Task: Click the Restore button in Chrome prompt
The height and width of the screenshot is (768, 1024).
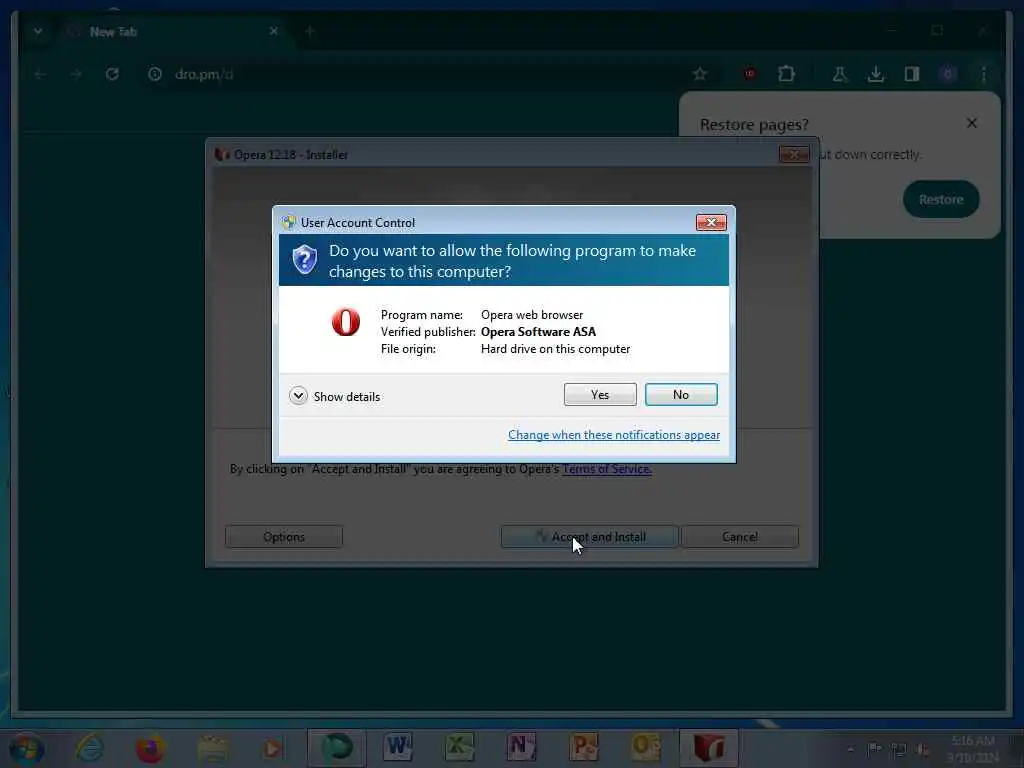Action: pos(940,199)
